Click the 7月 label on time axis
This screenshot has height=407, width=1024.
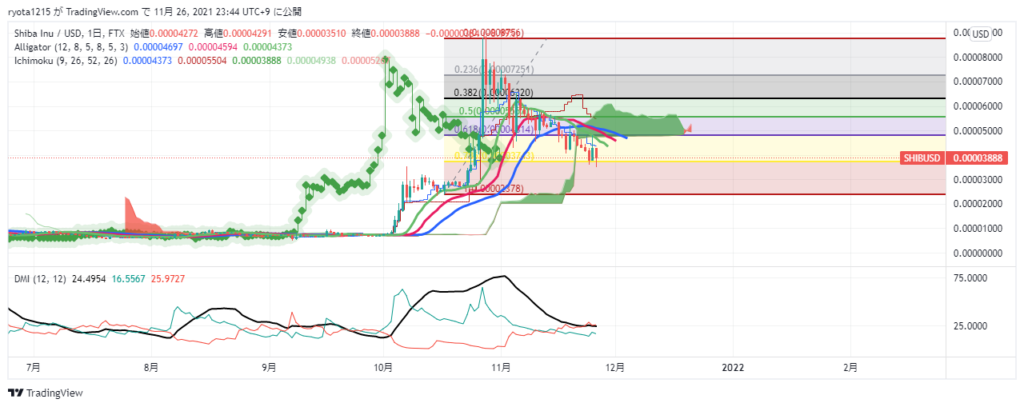click(x=34, y=367)
